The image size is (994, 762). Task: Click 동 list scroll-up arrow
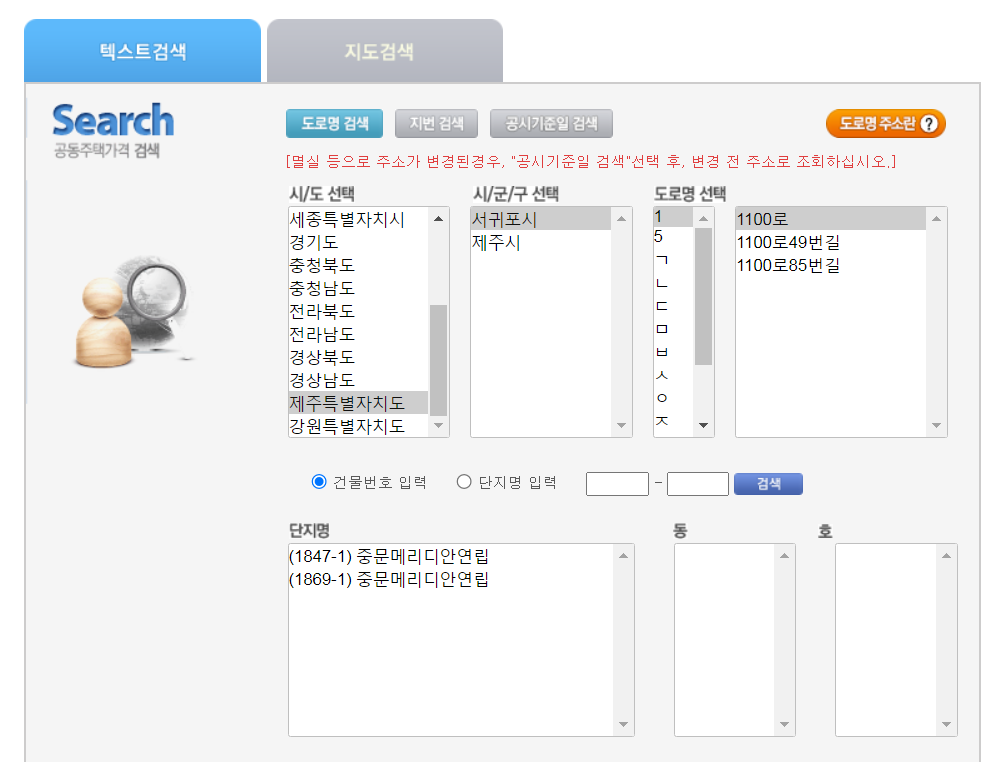(x=784, y=556)
